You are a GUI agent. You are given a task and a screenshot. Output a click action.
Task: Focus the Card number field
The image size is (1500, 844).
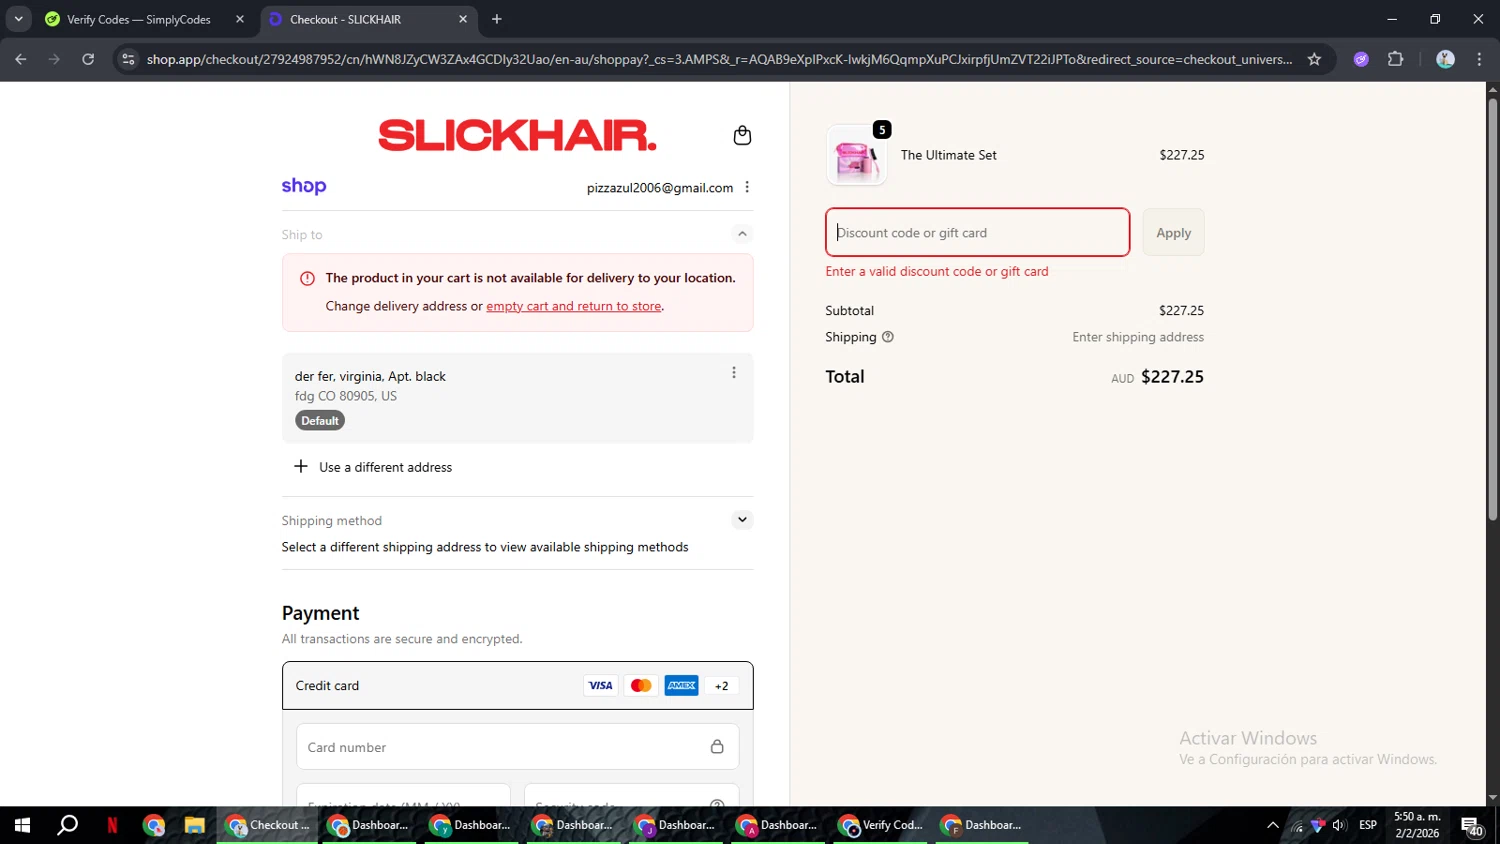(517, 747)
